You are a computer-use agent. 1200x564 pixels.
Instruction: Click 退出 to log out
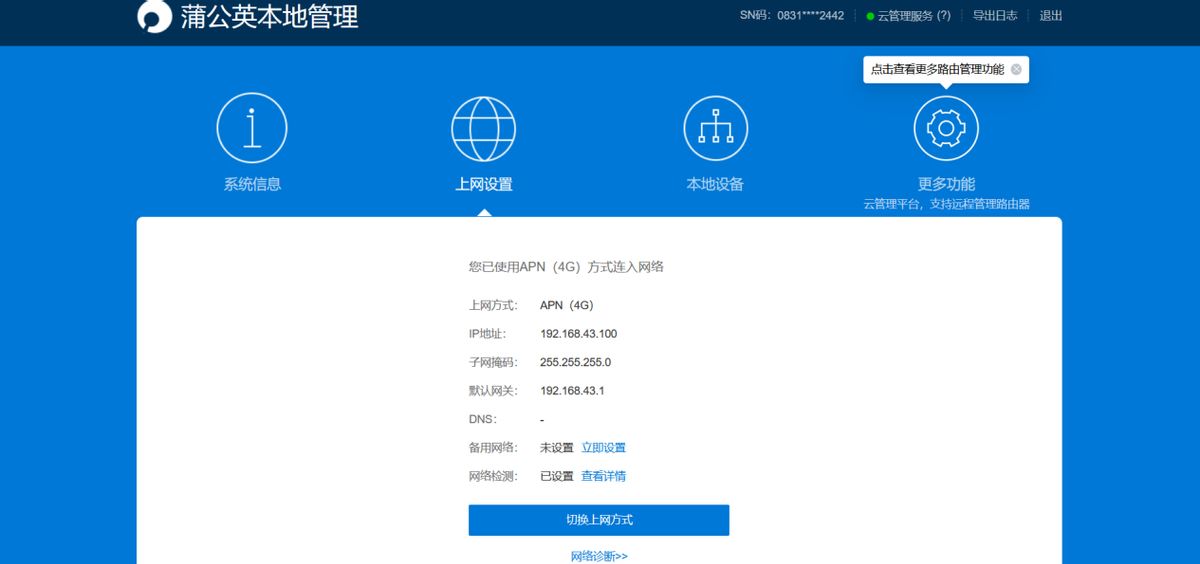click(1051, 16)
